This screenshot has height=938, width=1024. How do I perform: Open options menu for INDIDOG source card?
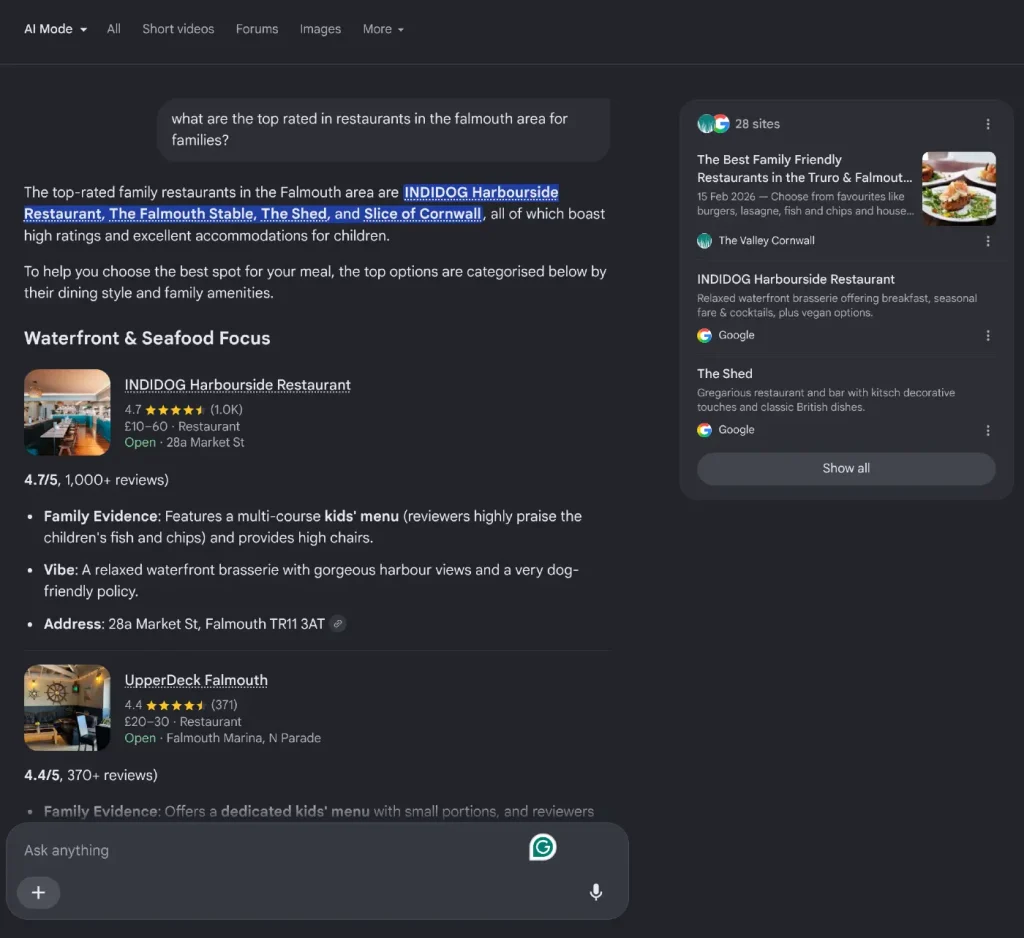coord(987,335)
